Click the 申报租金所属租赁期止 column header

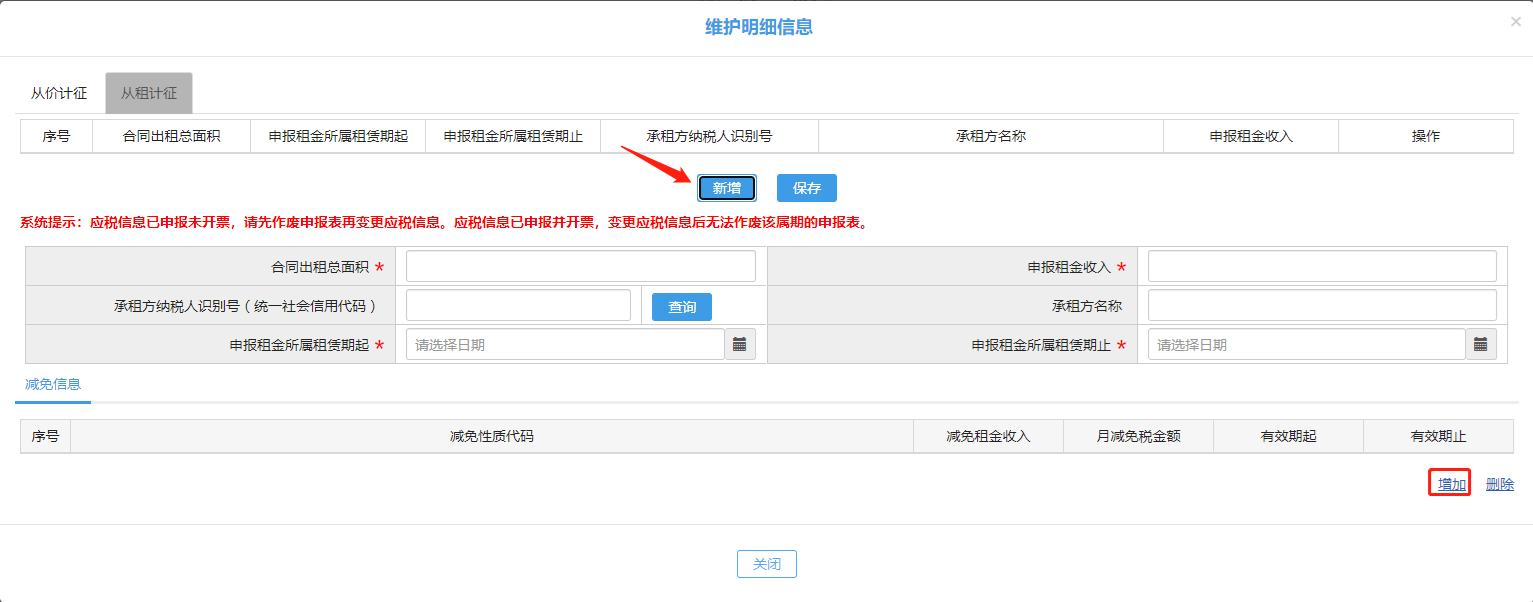[x=513, y=136]
